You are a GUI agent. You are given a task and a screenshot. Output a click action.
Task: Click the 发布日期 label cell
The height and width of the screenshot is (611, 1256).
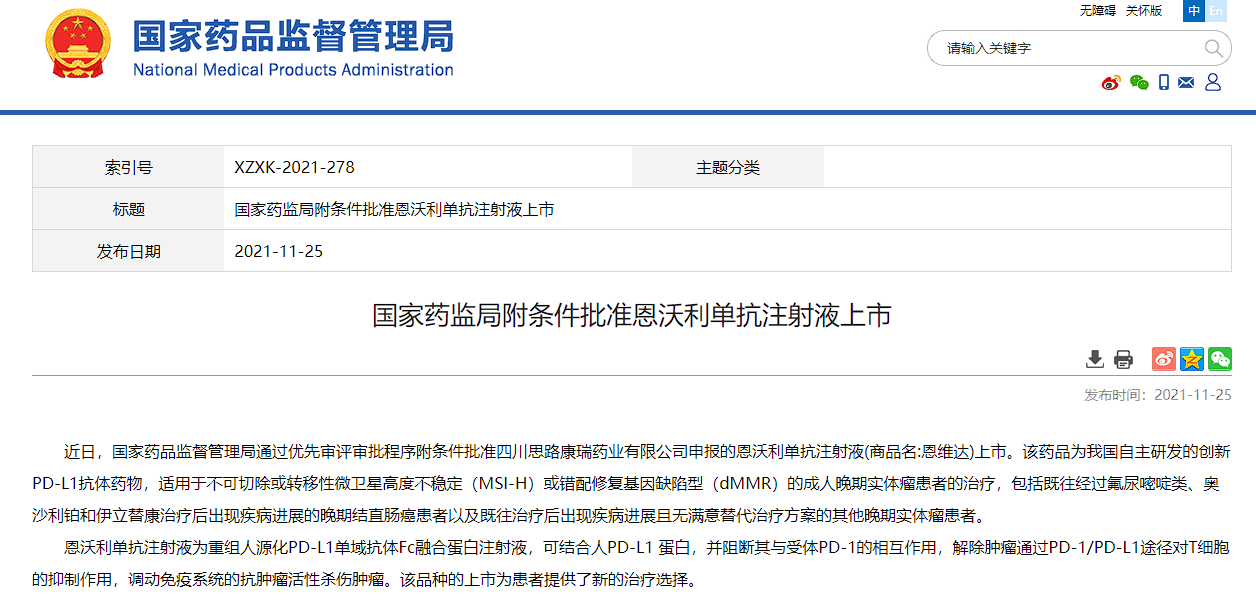click(x=128, y=251)
